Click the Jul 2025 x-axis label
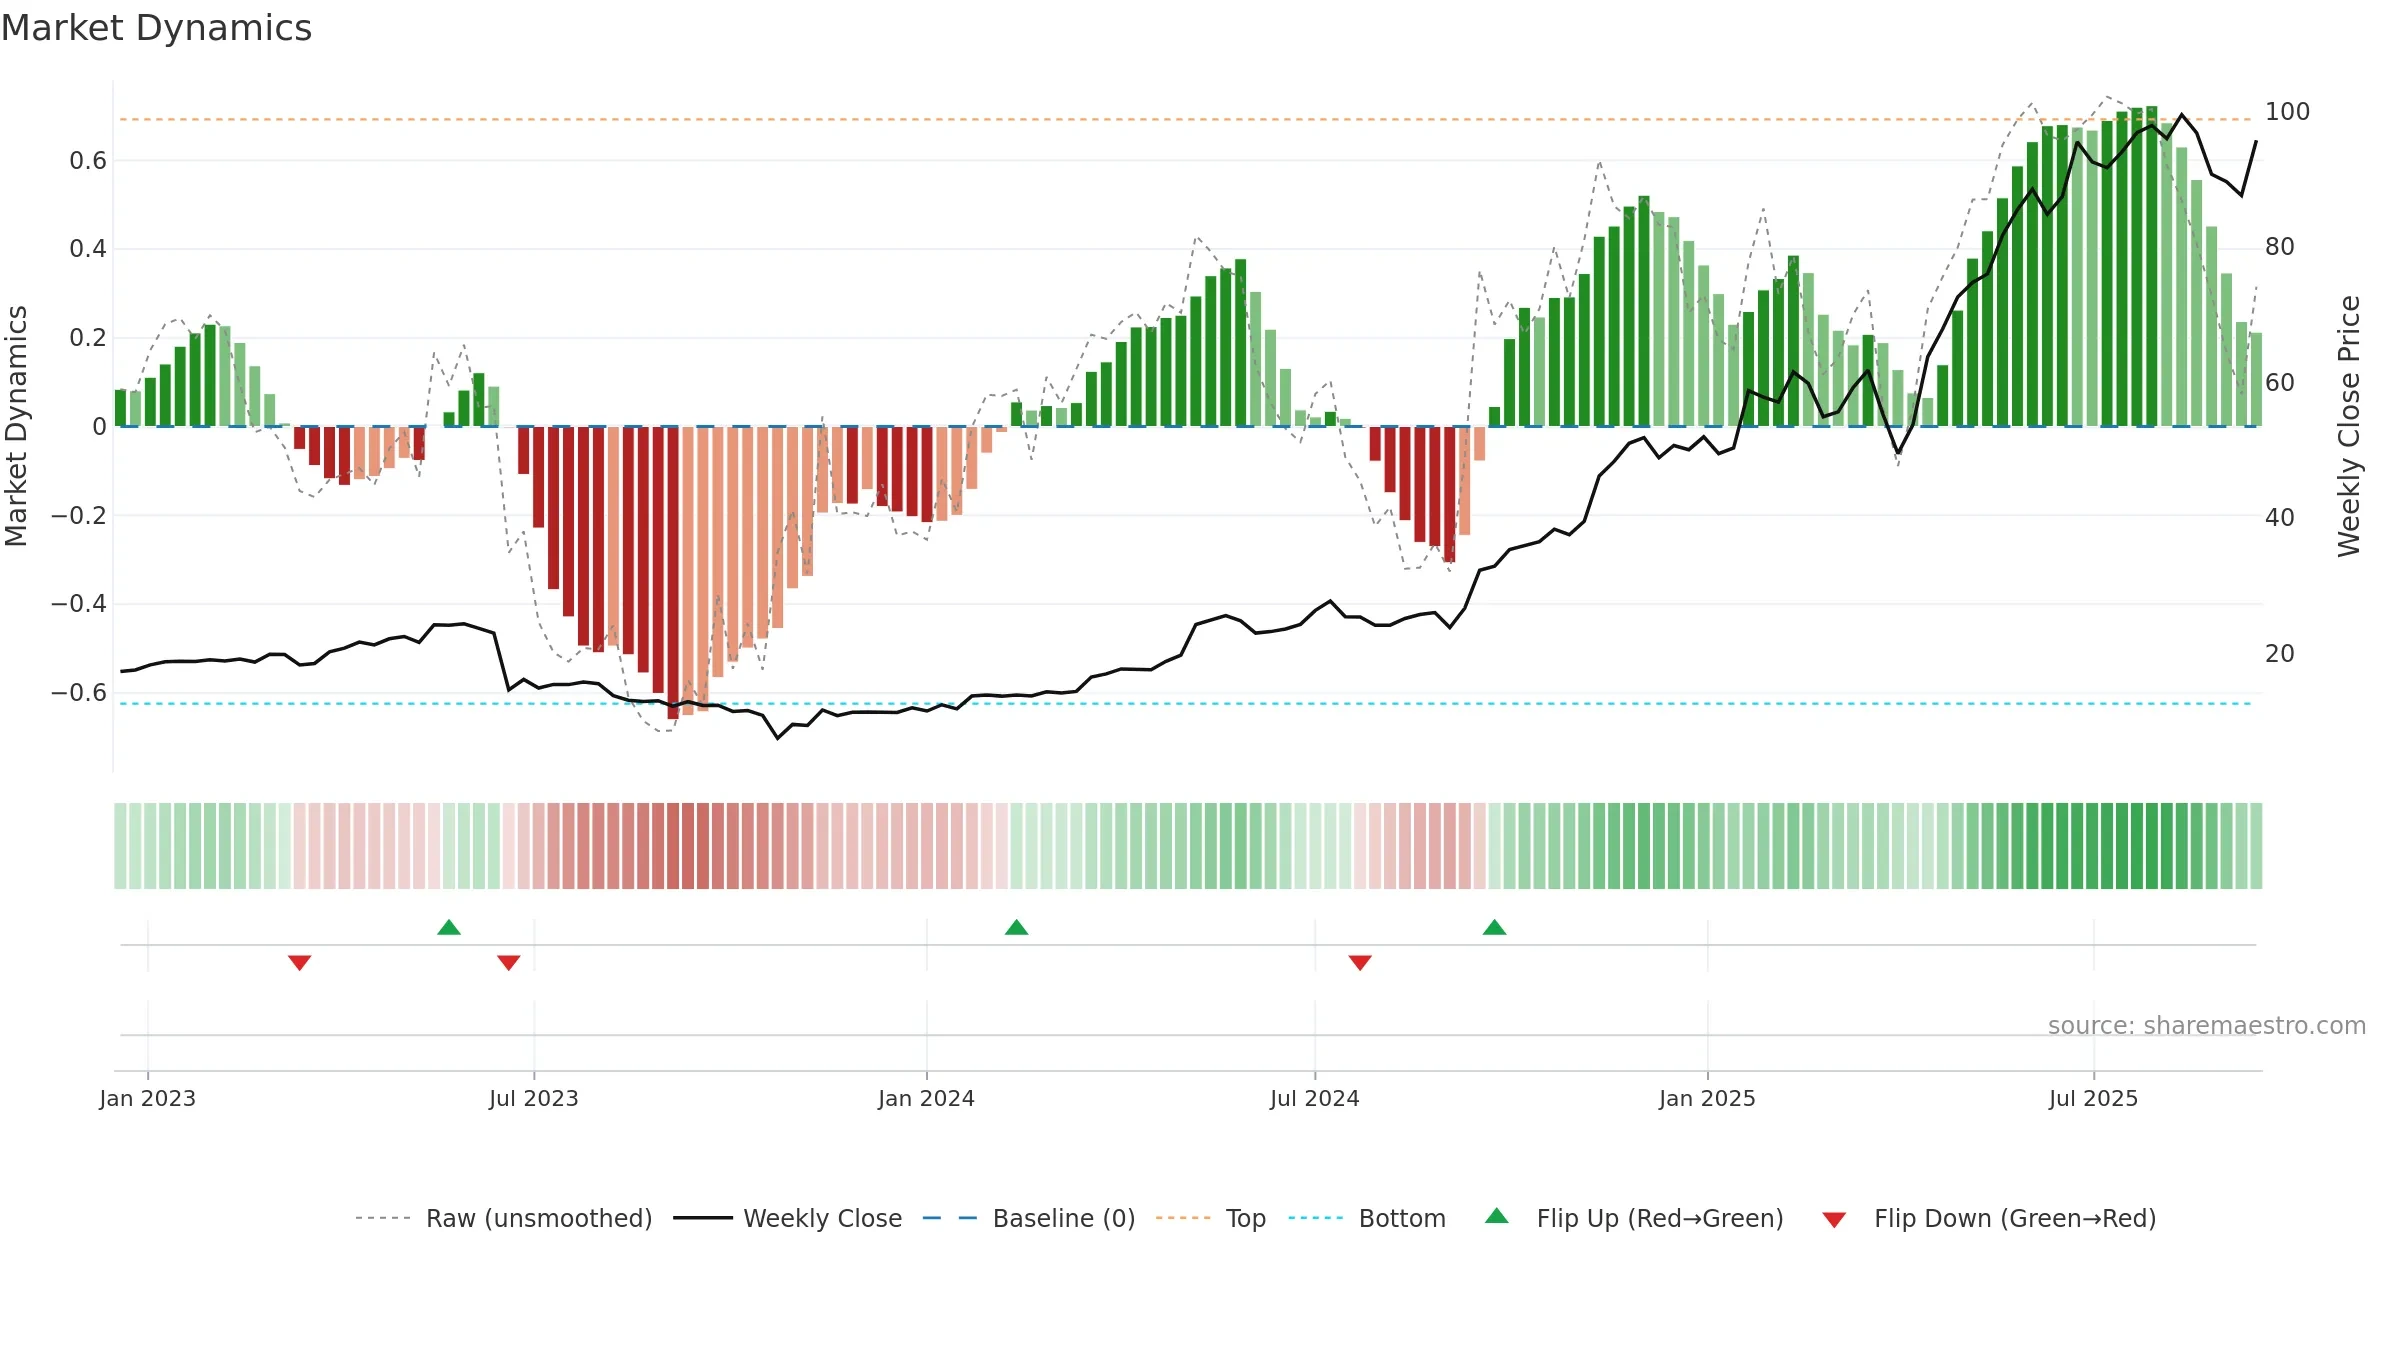This screenshot has height=1350, width=2400. [2093, 1098]
